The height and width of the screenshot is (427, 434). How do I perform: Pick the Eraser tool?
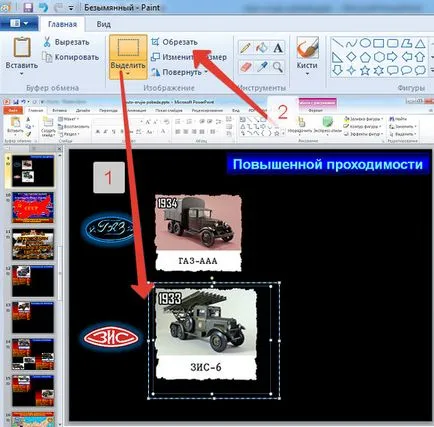coord(245,67)
